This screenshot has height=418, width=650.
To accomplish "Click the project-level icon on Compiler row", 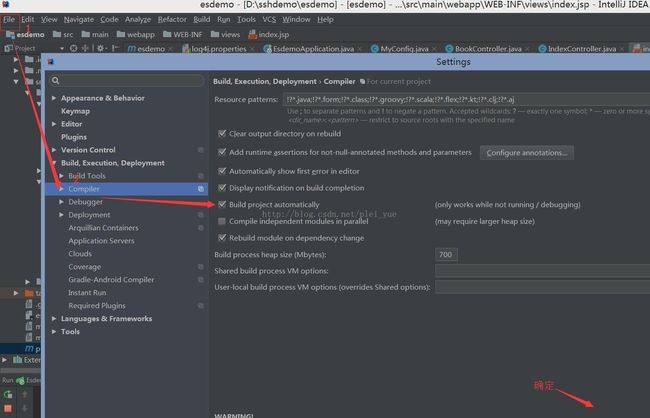I will pos(201,189).
